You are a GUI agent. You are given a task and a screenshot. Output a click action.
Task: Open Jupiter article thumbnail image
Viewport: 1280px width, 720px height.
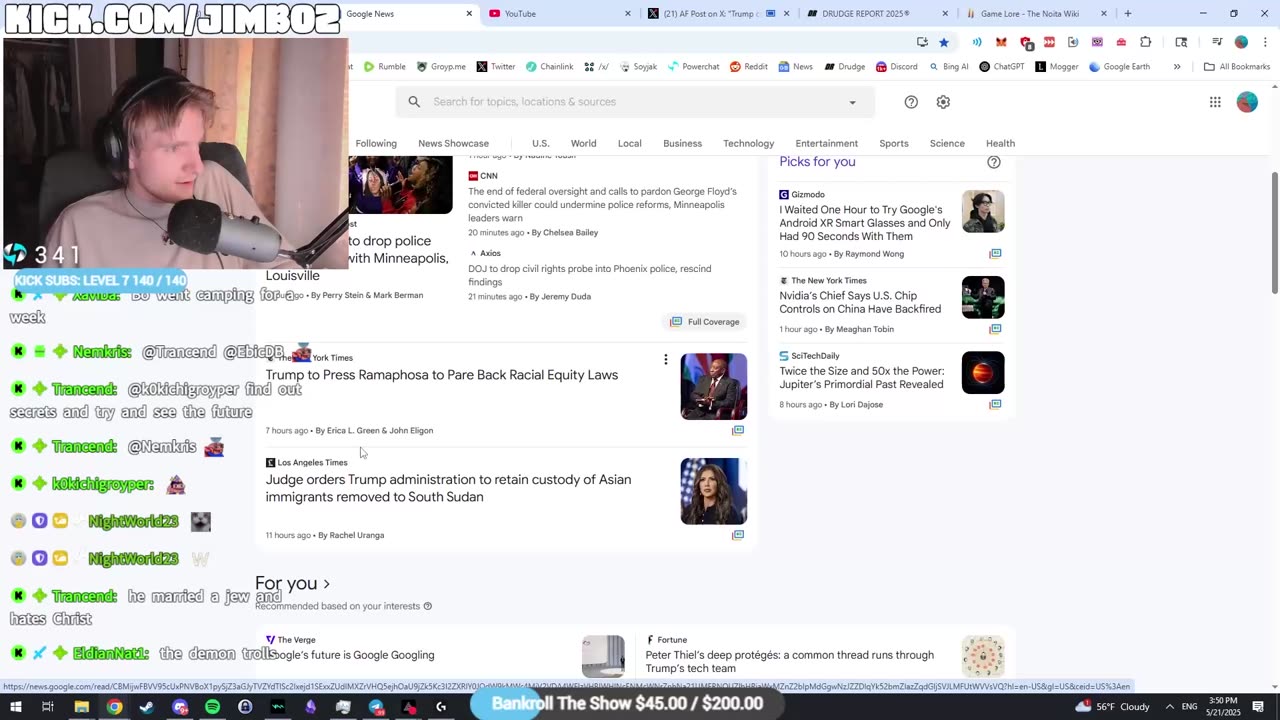[983, 373]
